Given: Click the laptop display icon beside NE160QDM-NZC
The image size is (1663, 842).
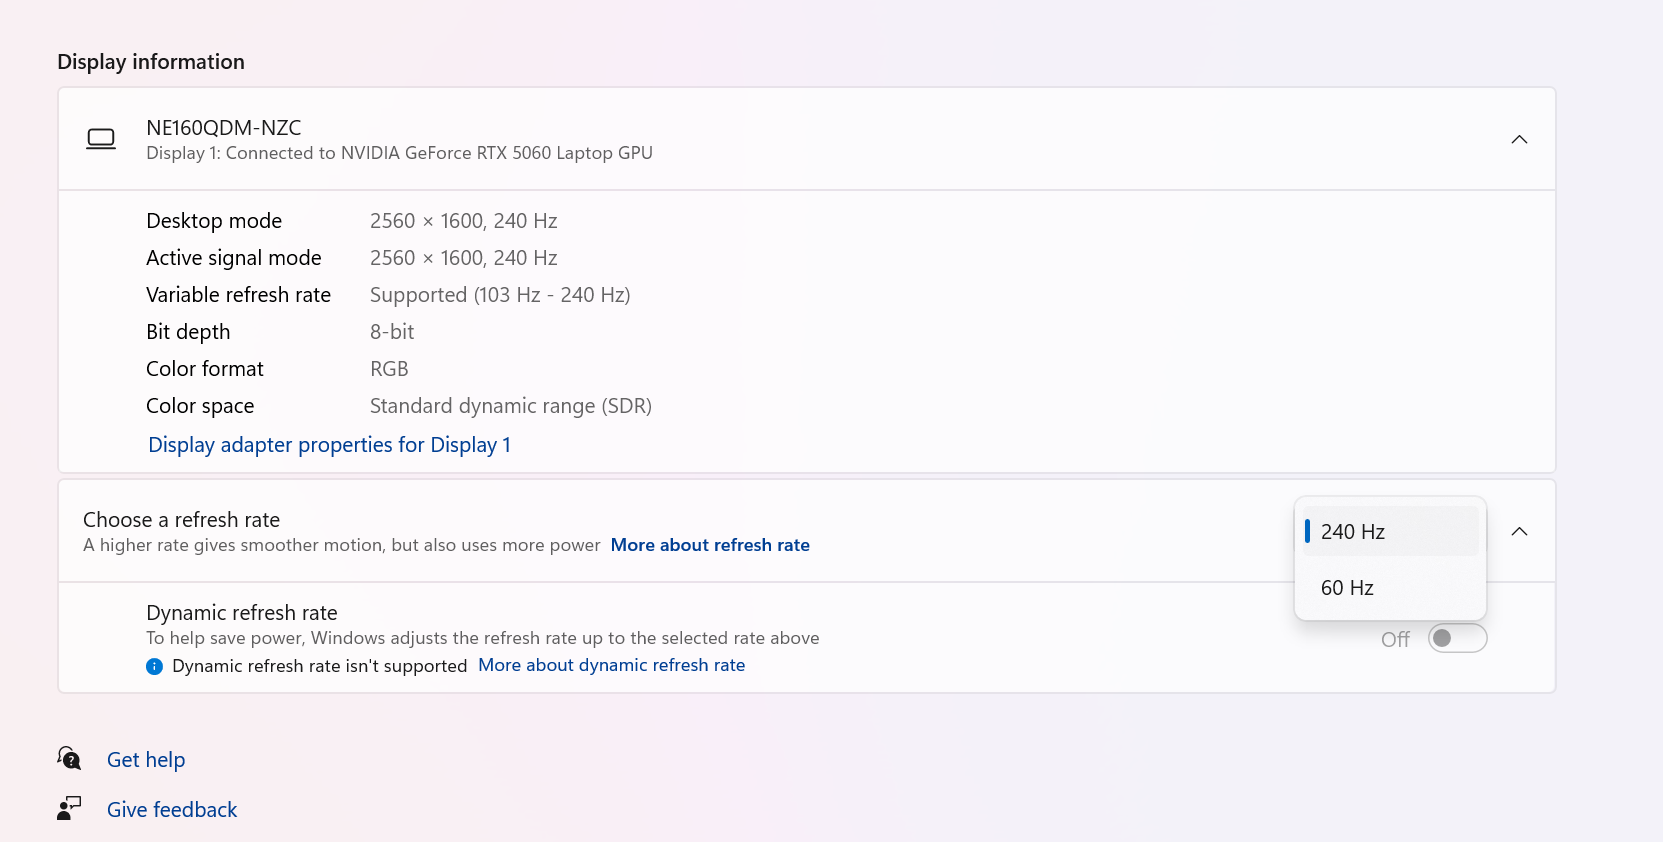Looking at the screenshot, I should click(101, 139).
